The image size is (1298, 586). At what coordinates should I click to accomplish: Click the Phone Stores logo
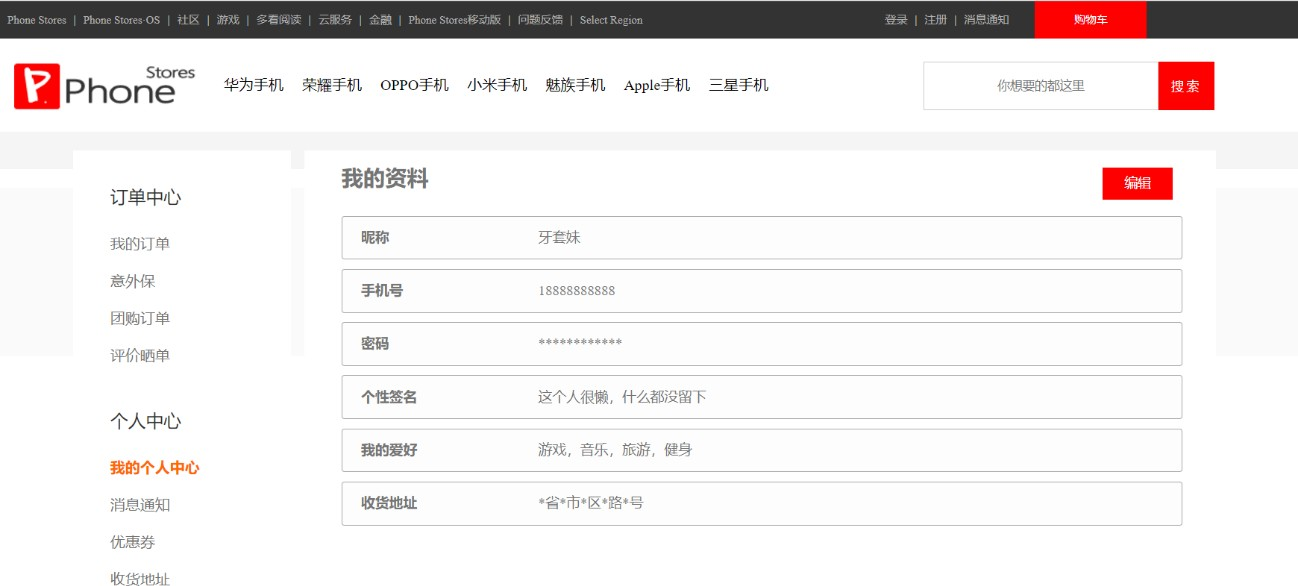105,86
